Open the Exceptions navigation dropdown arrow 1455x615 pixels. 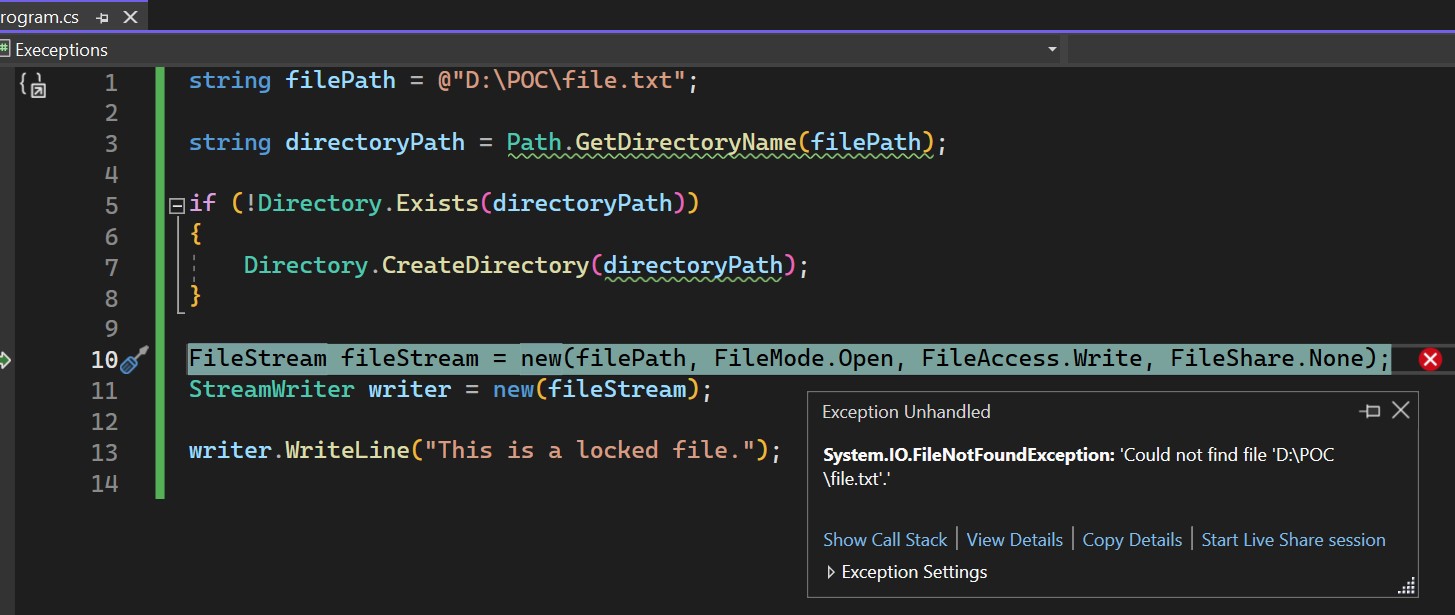point(1051,49)
